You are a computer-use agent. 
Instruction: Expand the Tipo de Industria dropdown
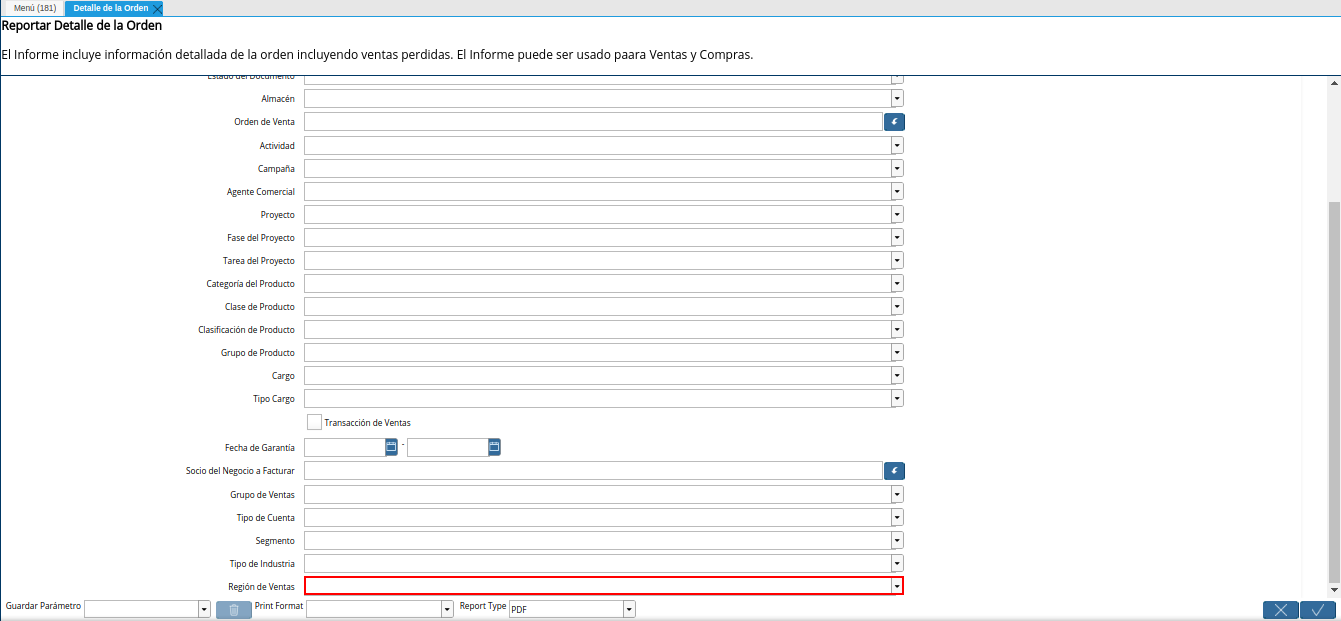(897, 564)
